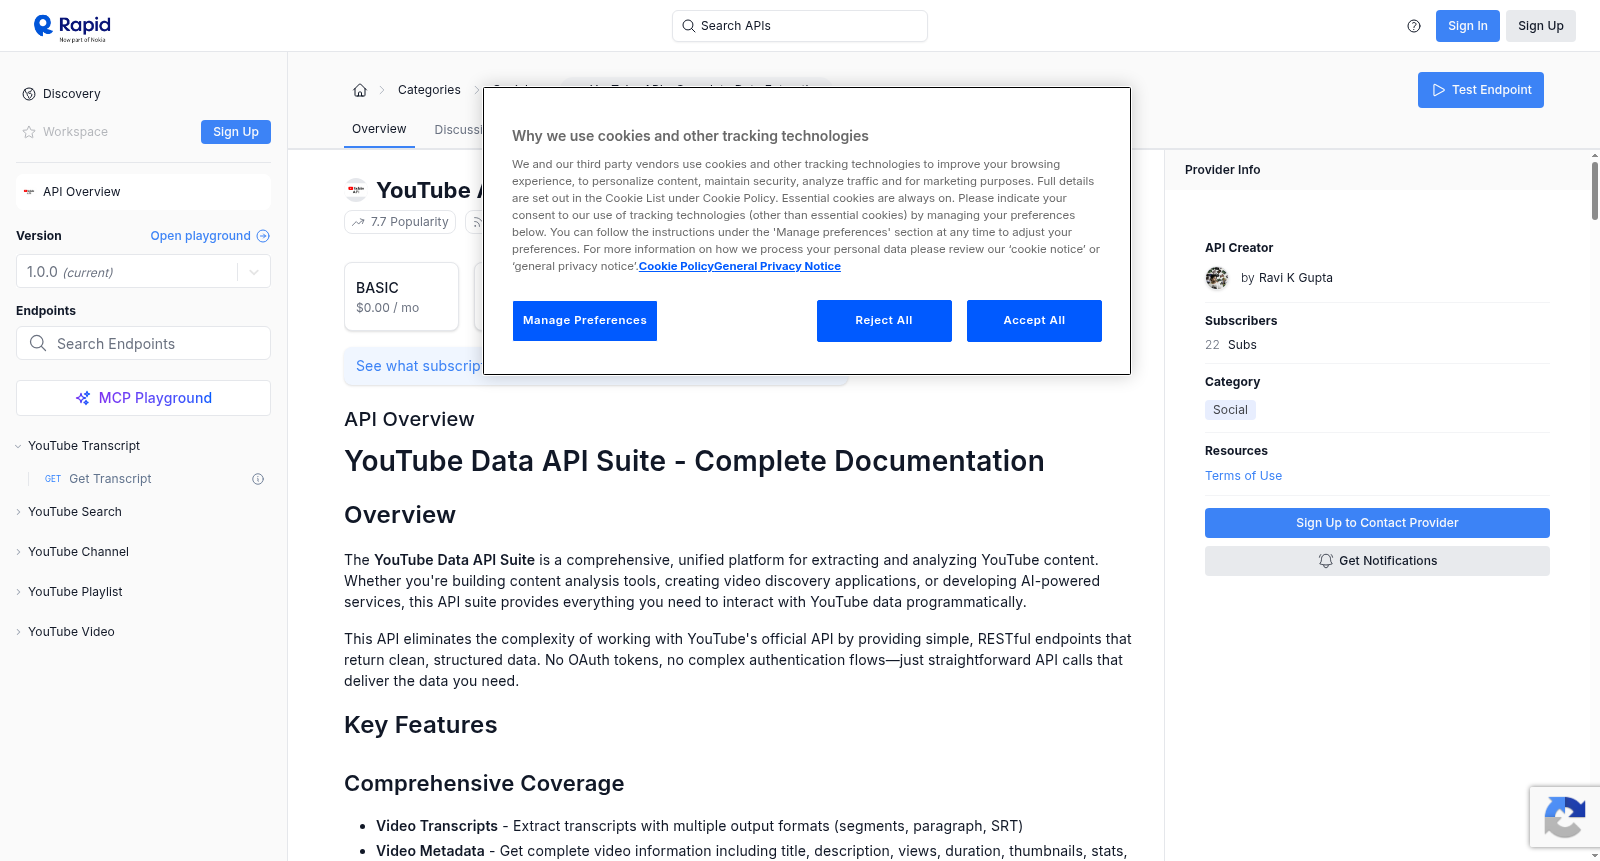The width and height of the screenshot is (1600, 861).
Task: Expand the YouTube Video group
Action: [x=18, y=632]
